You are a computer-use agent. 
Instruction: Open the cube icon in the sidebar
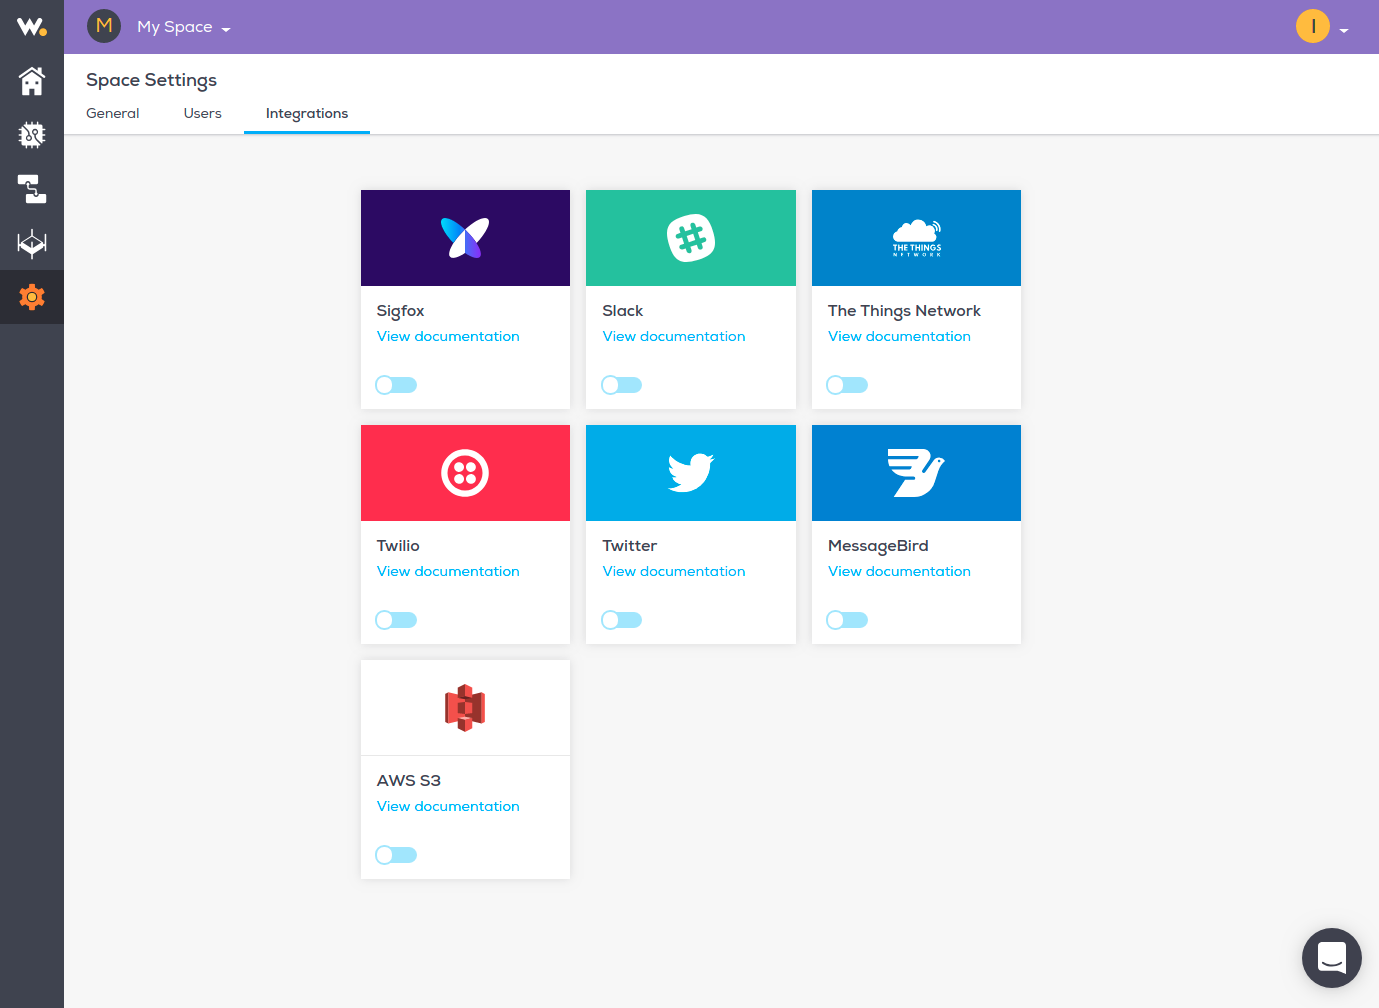[x=32, y=243]
